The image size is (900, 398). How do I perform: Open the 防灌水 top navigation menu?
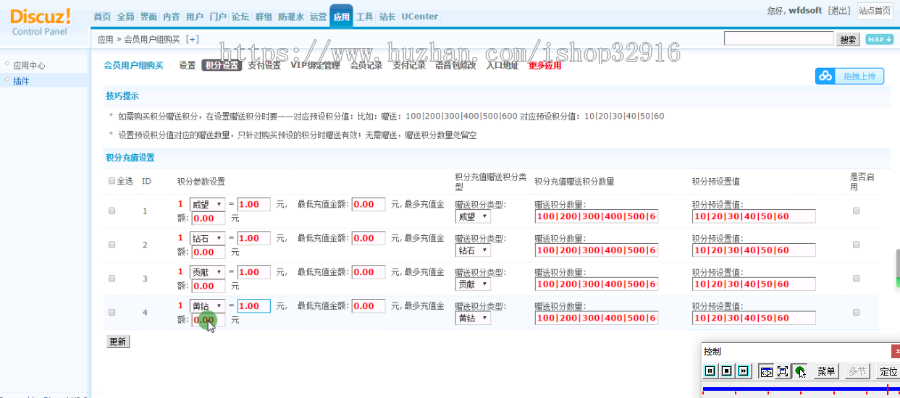click(x=291, y=17)
